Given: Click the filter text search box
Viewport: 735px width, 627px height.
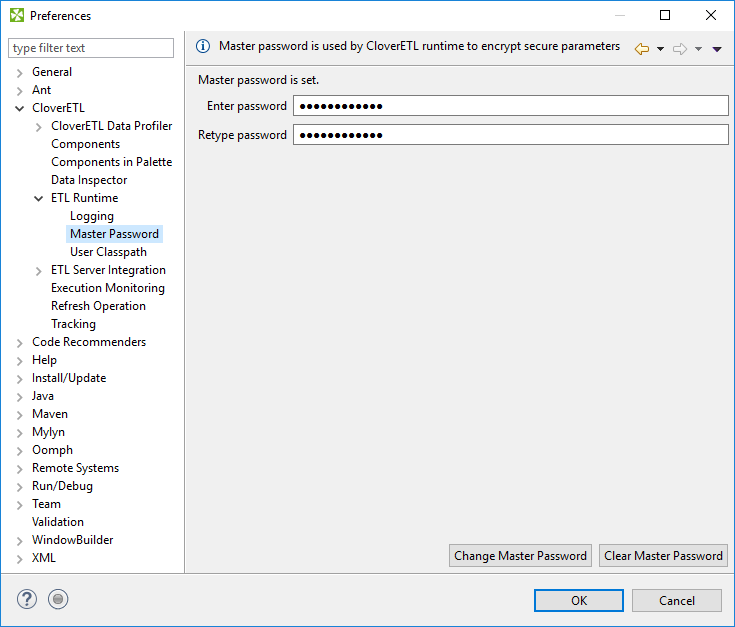Looking at the screenshot, I should coord(91,48).
